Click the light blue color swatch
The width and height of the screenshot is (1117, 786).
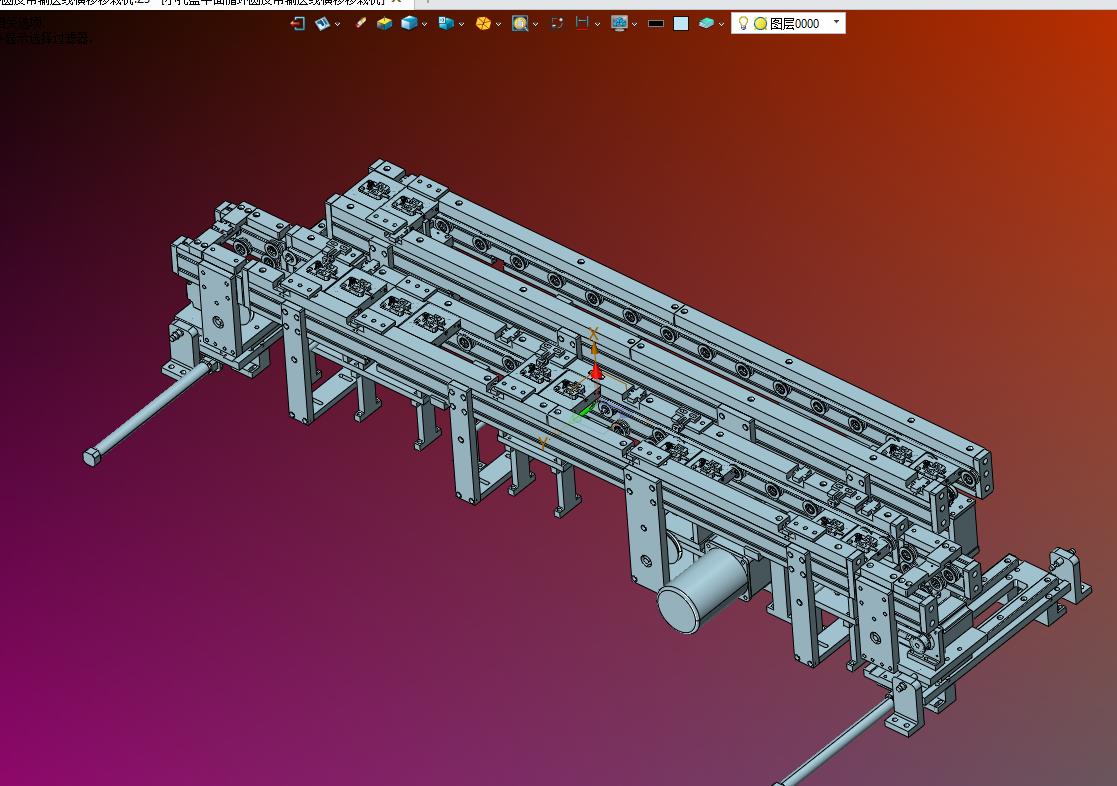[x=681, y=24]
